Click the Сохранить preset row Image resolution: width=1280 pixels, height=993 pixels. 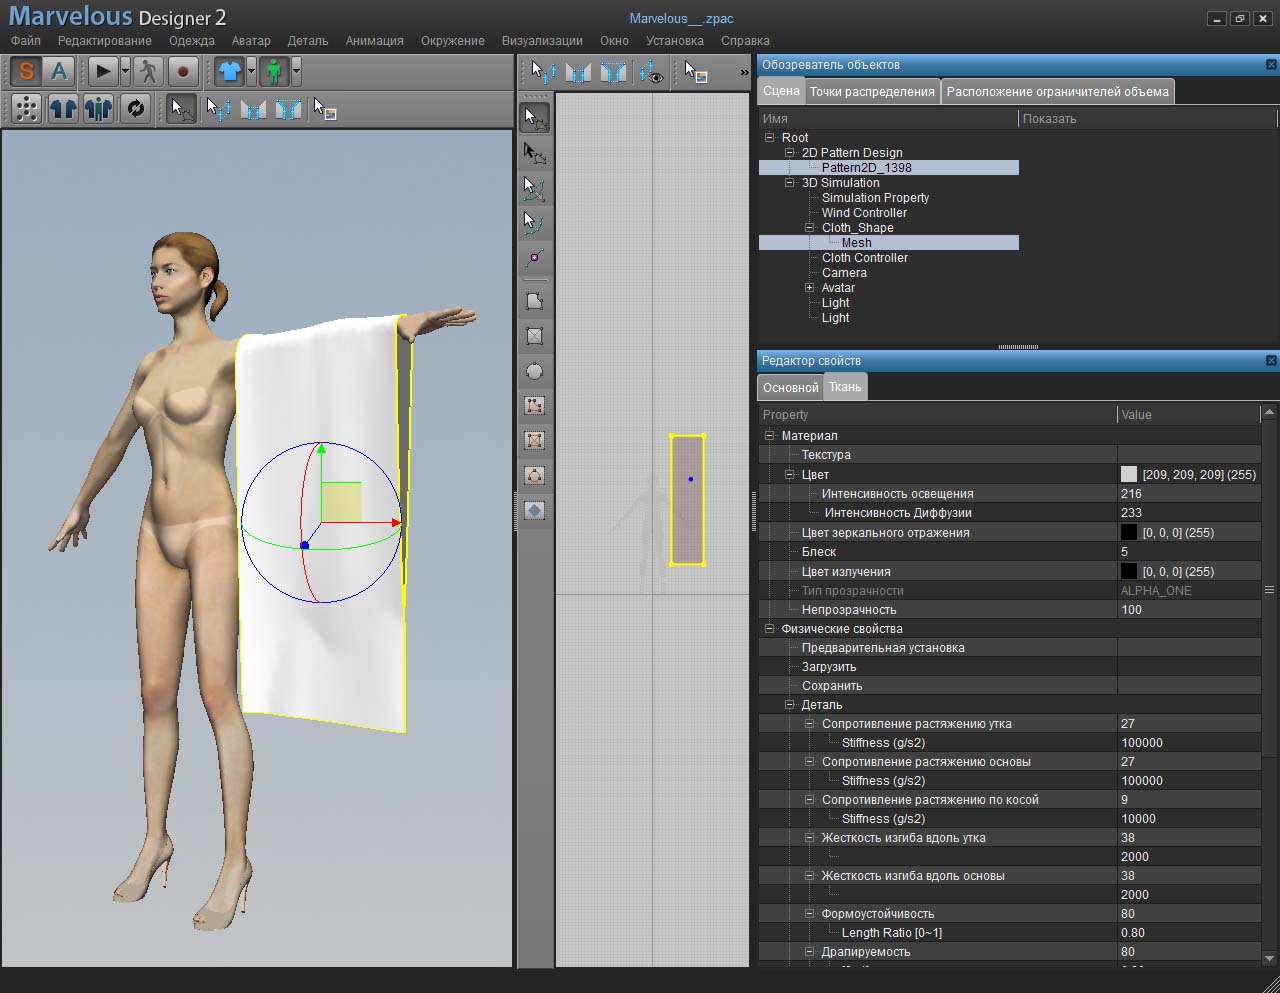[832, 686]
